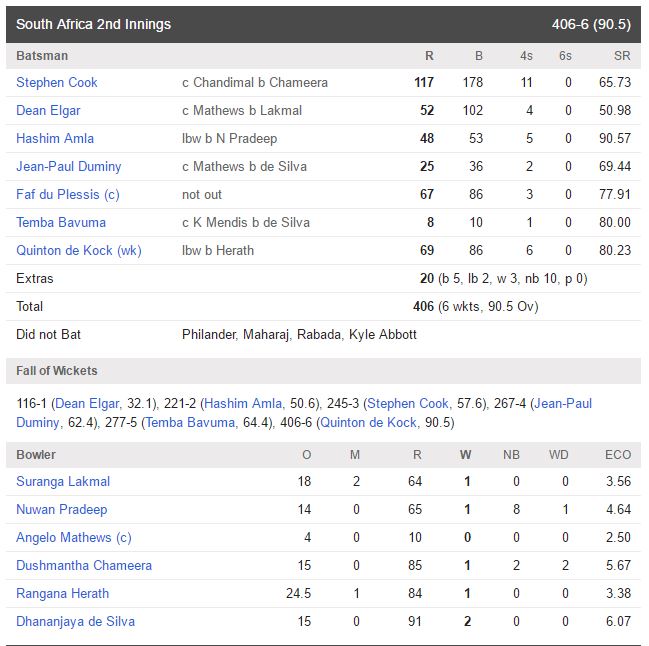Open Stephen Cook link in Fall of Wickets

pos(408,403)
